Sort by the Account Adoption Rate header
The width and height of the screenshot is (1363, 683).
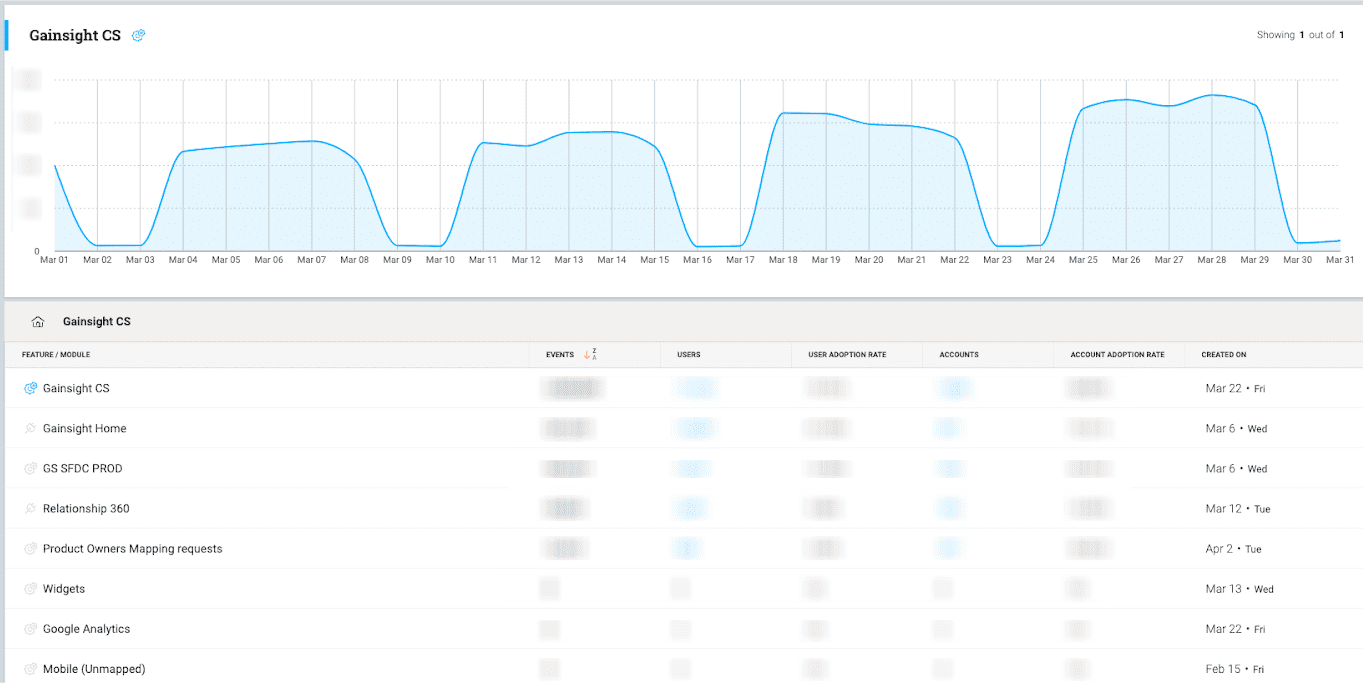(1117, 354)
